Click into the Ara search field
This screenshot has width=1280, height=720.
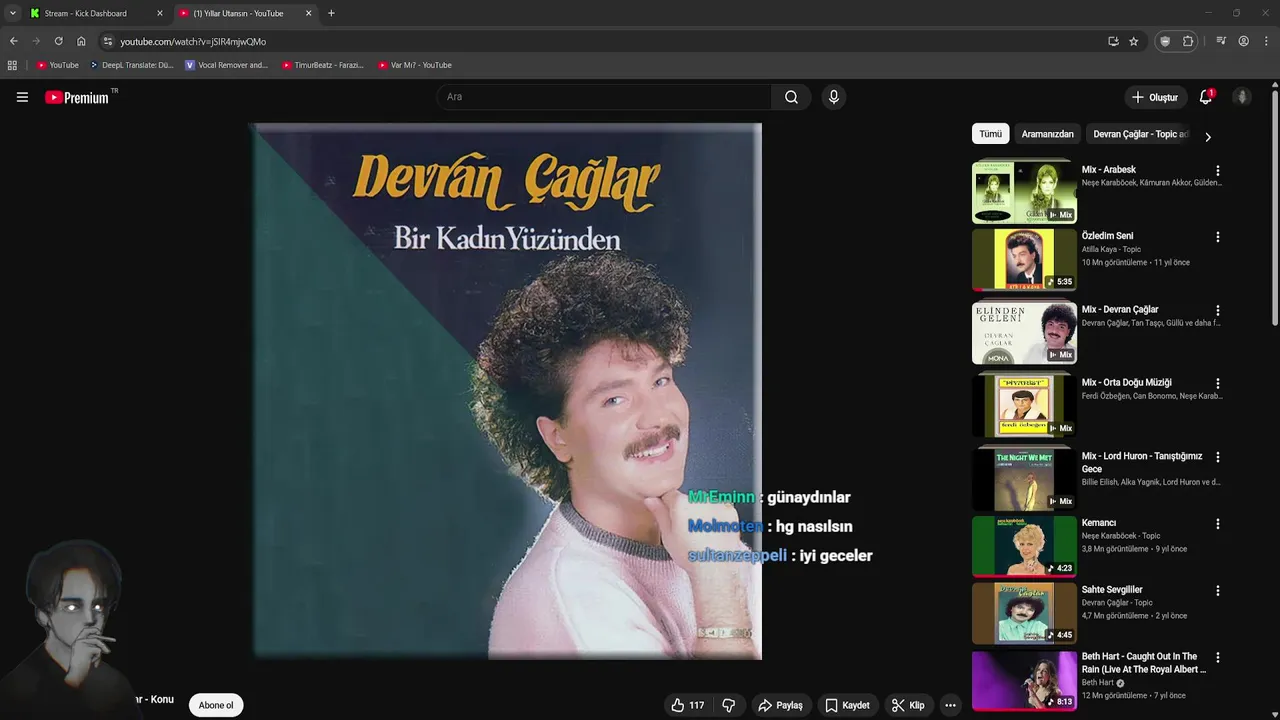[x=603, y=97]
